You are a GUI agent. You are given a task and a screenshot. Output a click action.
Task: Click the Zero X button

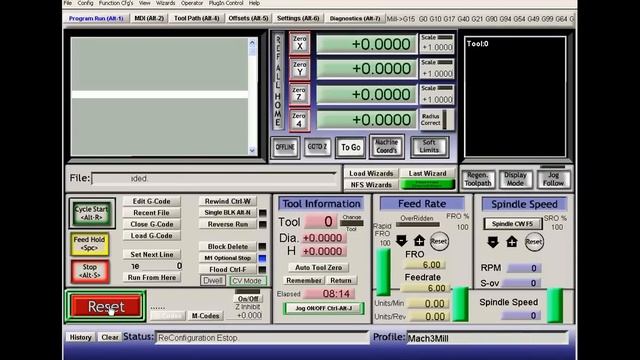coord(300,43)
